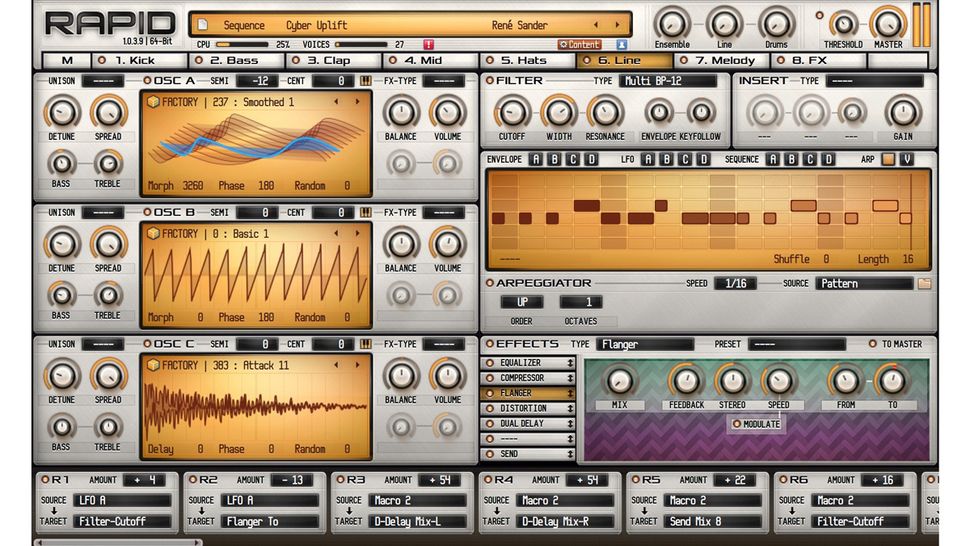970x546 pixels.
Task: Switch to the 7. Melody layer tab
Action: [721, 61]
